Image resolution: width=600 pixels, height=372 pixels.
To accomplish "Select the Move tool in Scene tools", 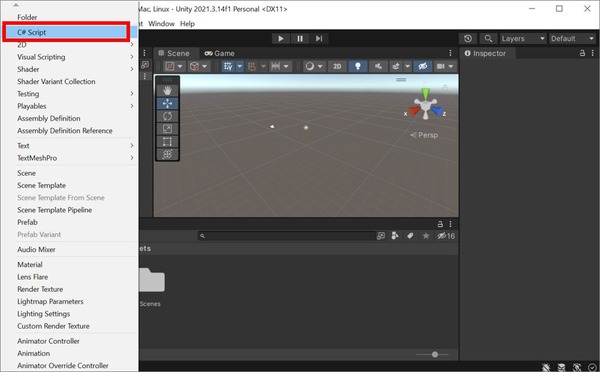I will [167, 103].
